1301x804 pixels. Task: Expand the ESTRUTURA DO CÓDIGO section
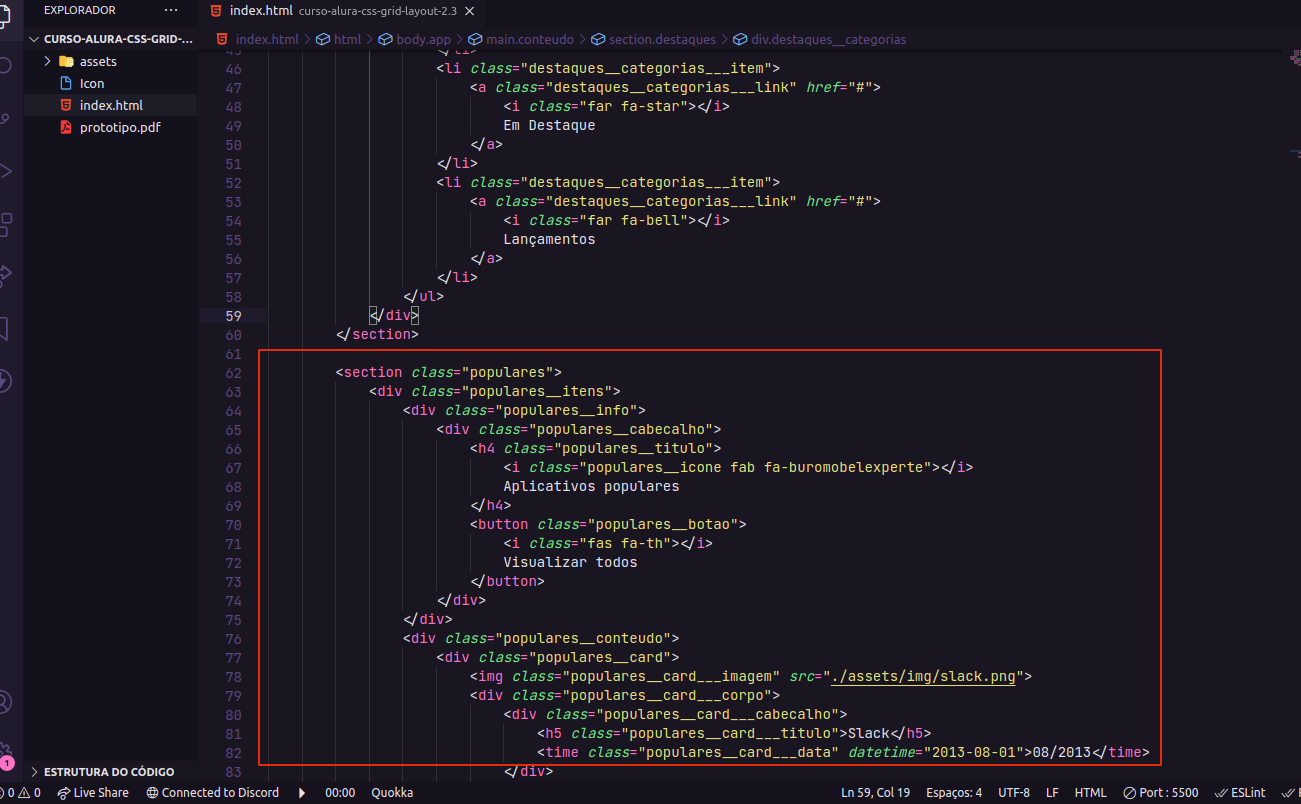110,772
